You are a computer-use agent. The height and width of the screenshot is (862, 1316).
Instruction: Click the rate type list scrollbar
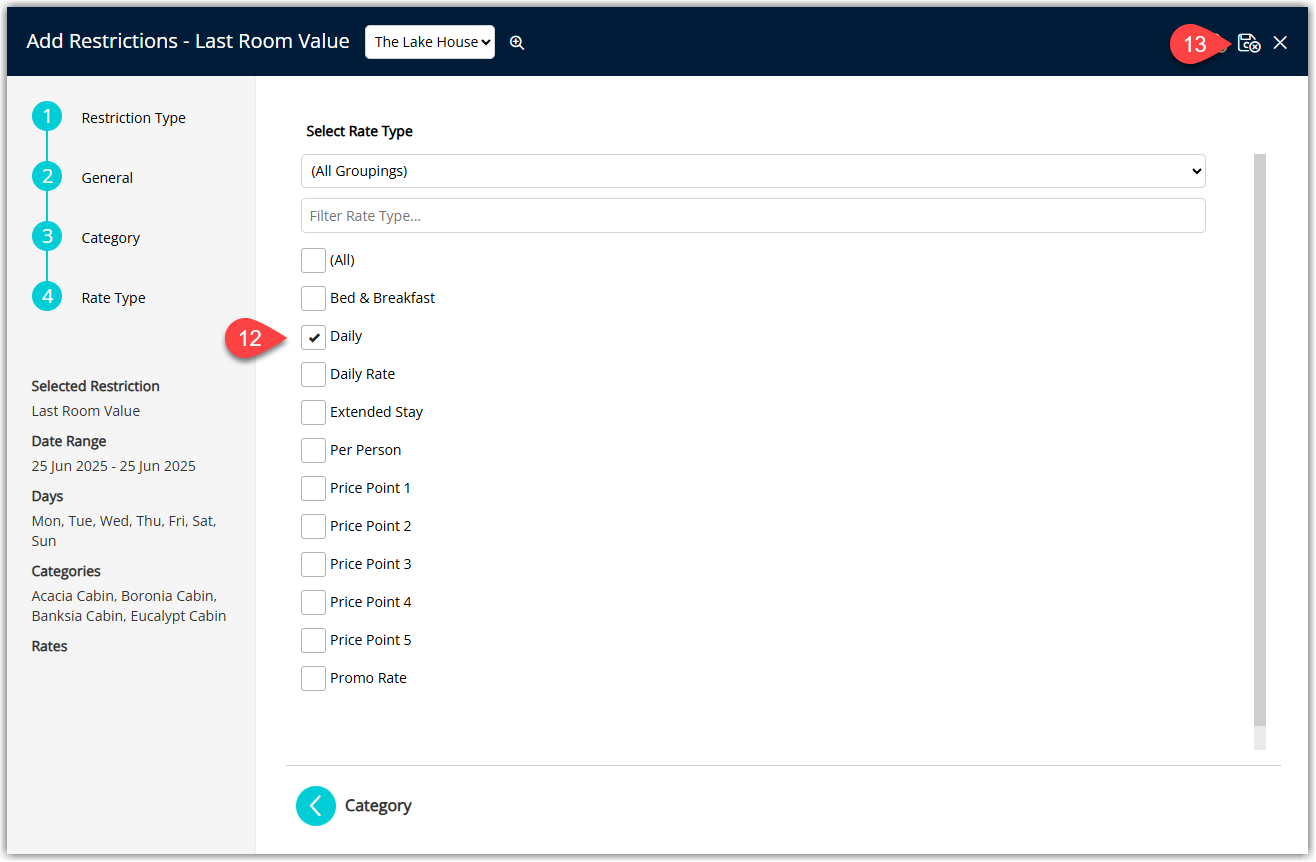pyautogui.click(x=1260, y=440)
